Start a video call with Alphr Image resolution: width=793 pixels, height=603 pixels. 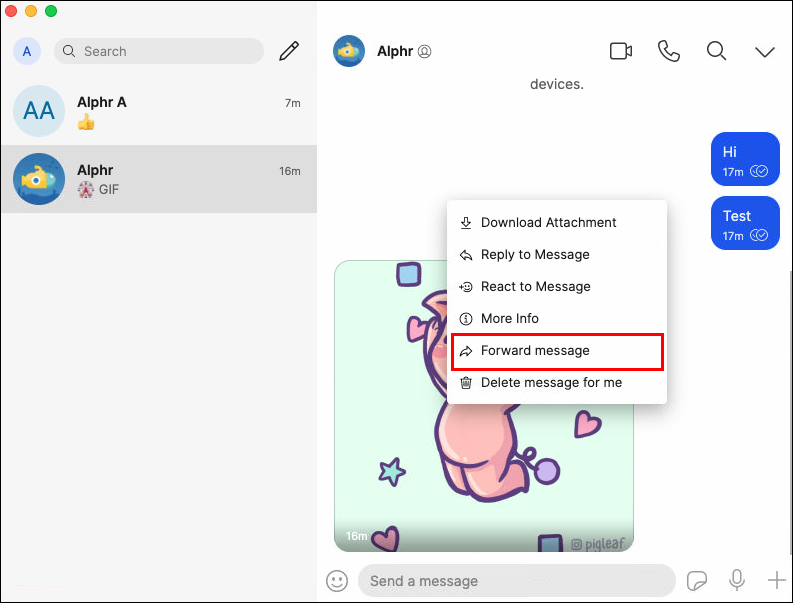click(x=621, y=51)
